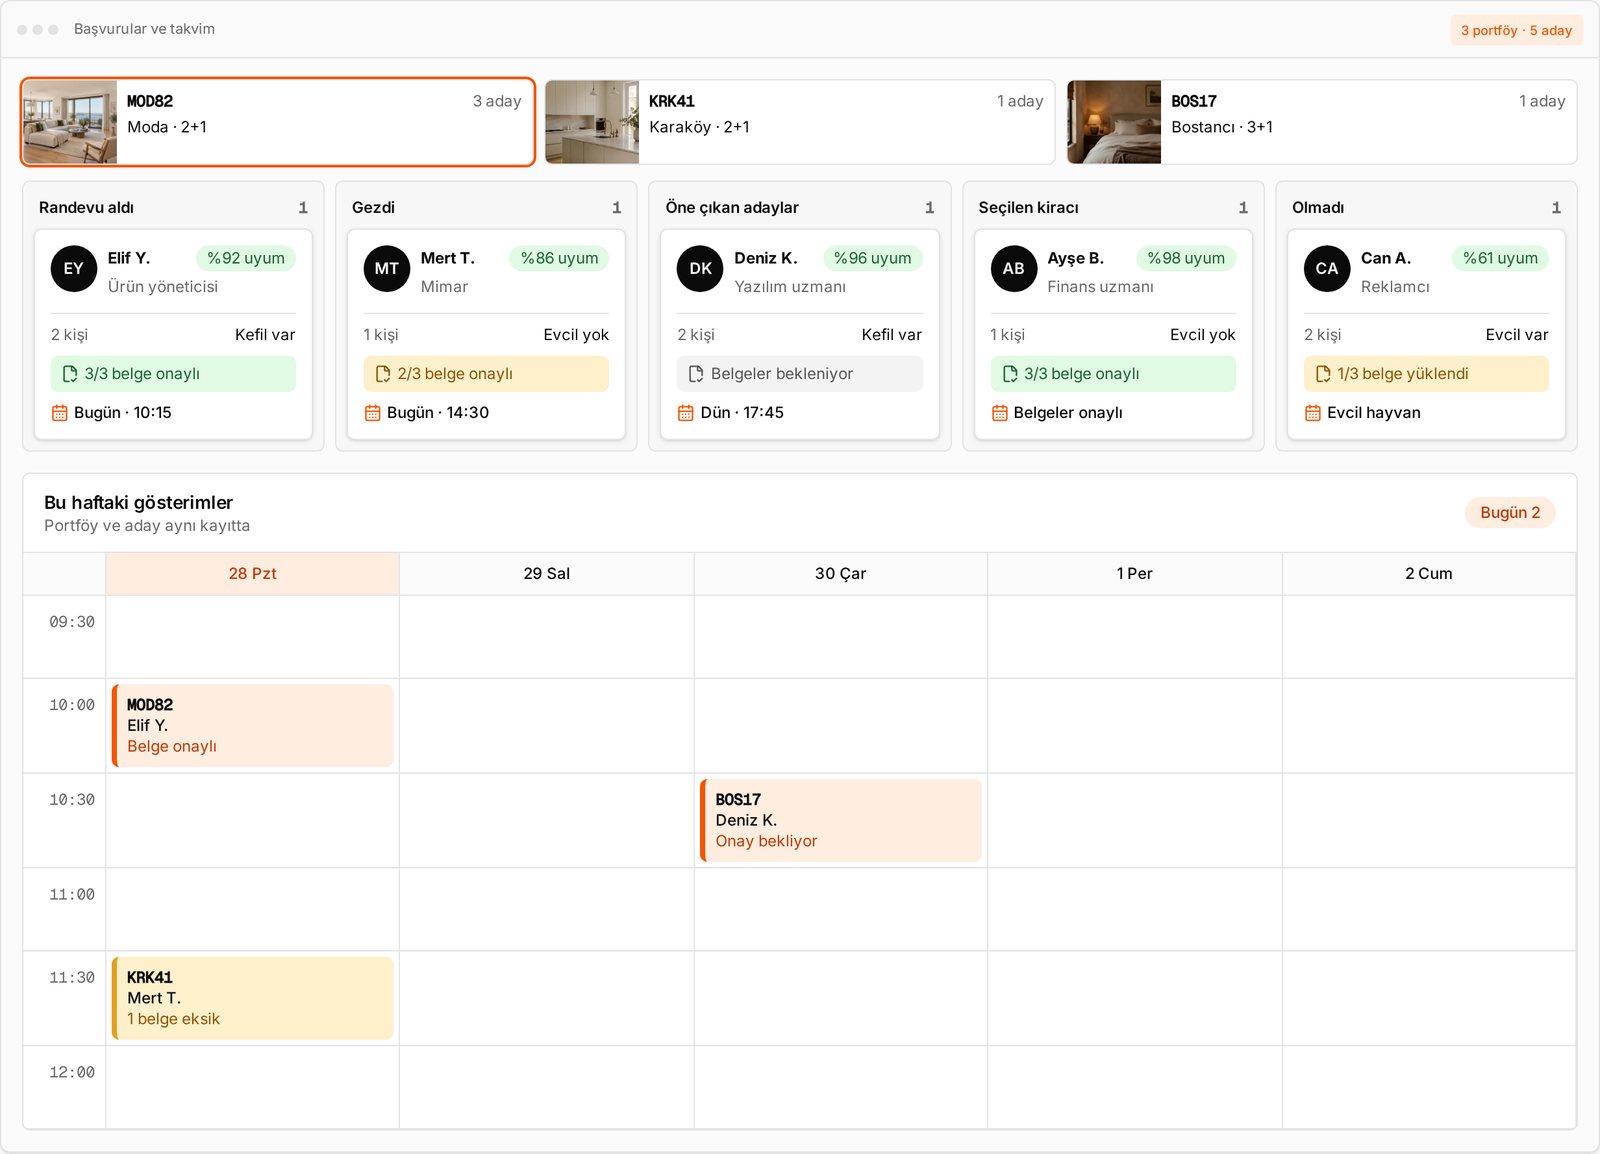Click the Öne çıkan adaylar column title

732,208
